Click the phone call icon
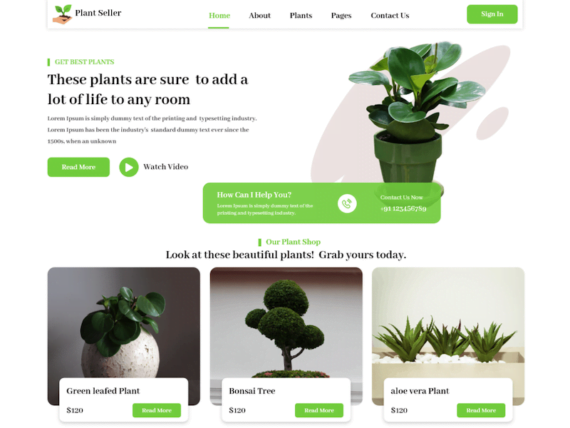Screen dimensions: 570x428 click(347, 203)
